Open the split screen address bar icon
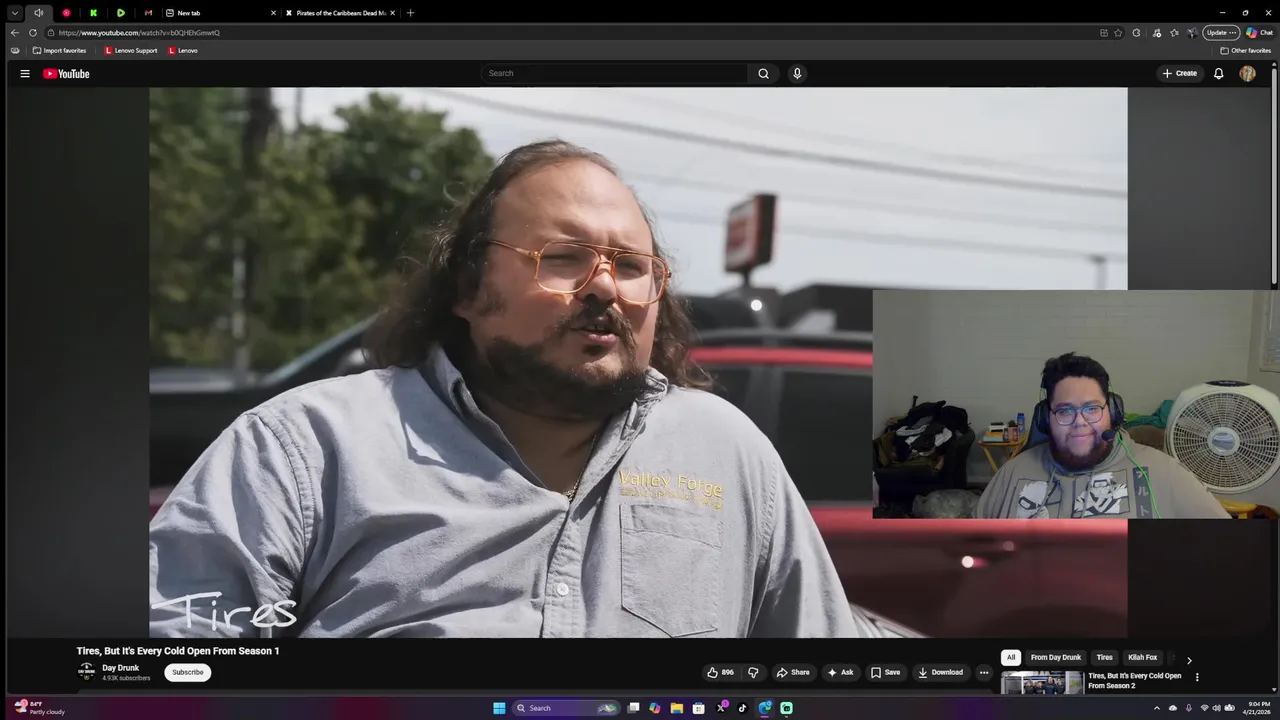The image size is (1280, 720). 1104,32
